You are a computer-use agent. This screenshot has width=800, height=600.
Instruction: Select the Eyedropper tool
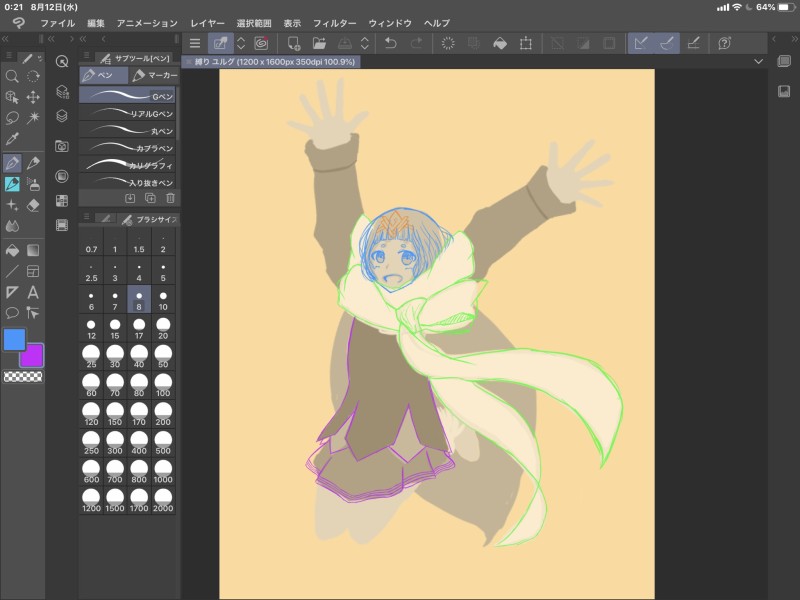(12, 139)
